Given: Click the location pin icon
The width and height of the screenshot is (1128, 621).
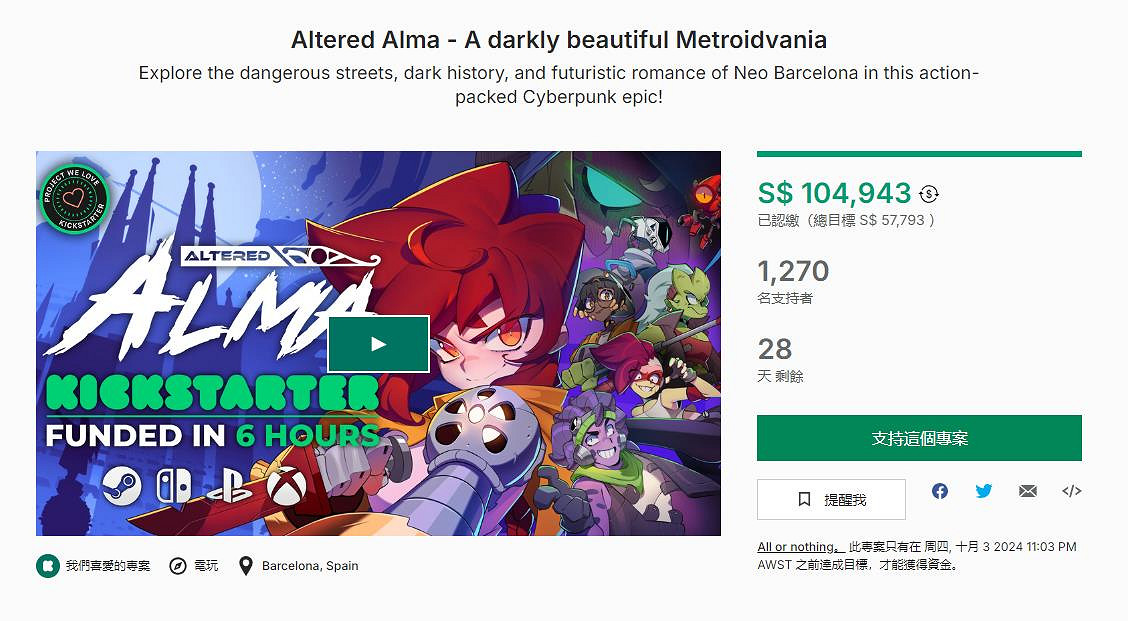Looking at the screenshot, I should pos(245,566).
